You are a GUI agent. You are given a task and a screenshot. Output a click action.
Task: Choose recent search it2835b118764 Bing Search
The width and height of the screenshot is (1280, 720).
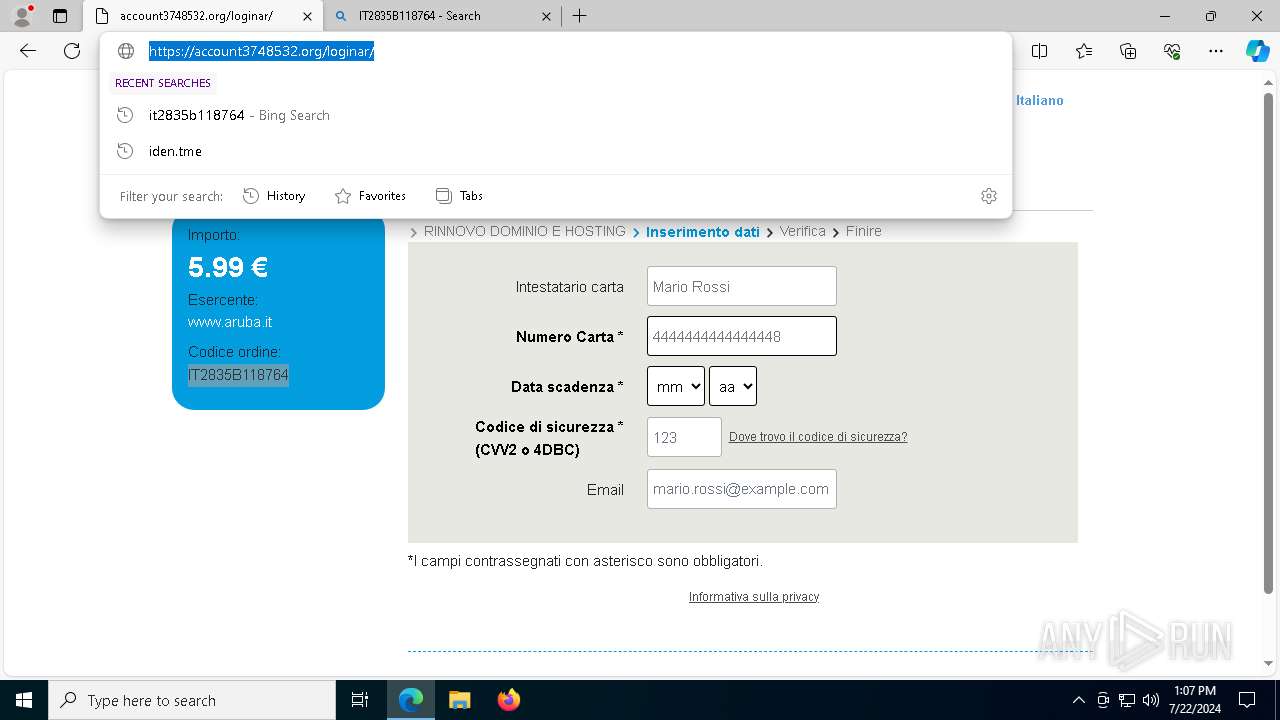tap(556, 115)
